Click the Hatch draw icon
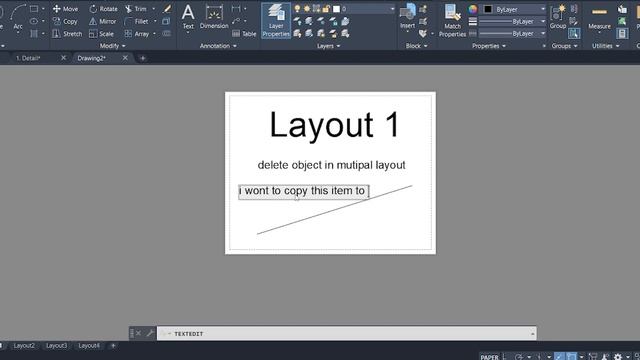640x360 pixels. 34,33
